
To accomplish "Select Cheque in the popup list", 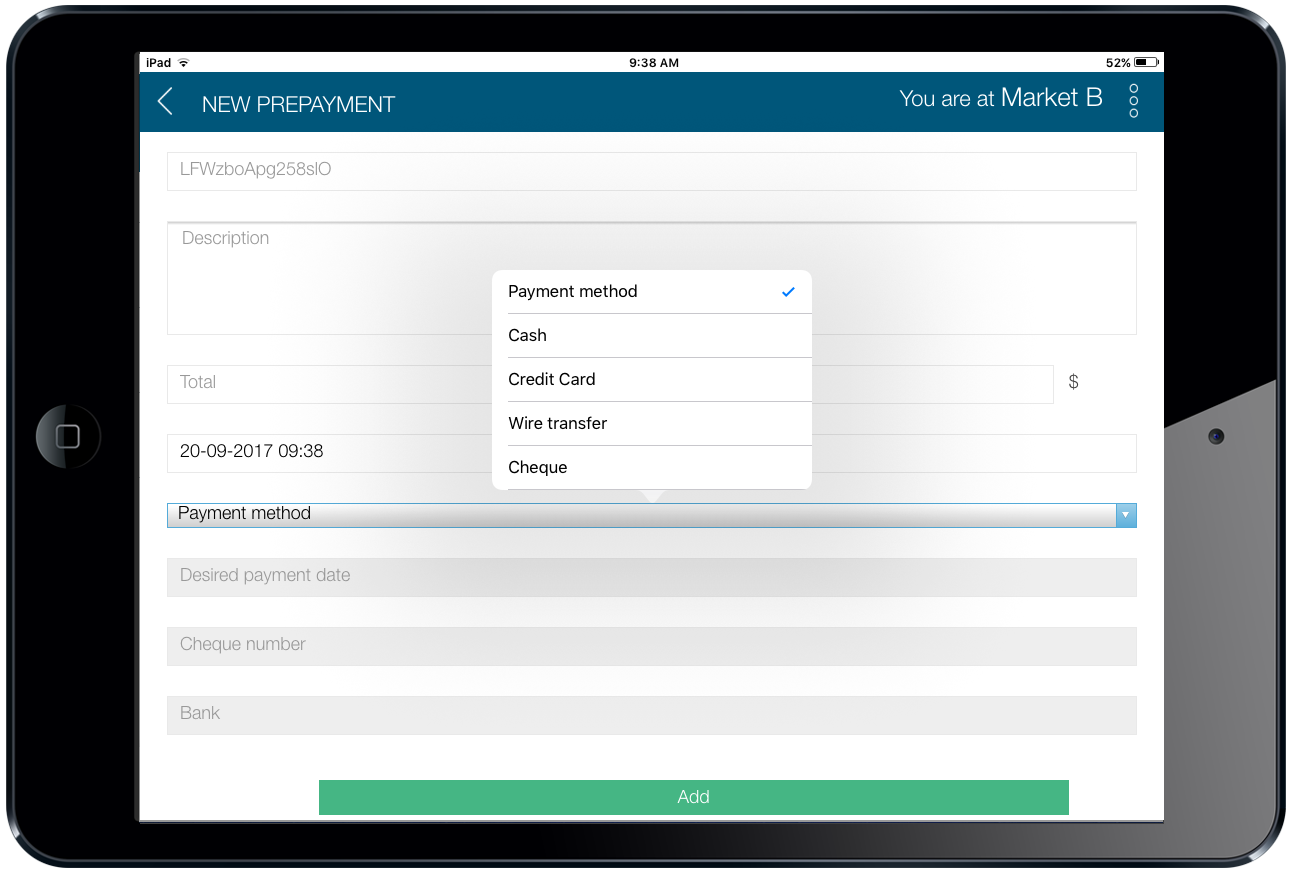I will pyautogui.click(x=652, y=468).
